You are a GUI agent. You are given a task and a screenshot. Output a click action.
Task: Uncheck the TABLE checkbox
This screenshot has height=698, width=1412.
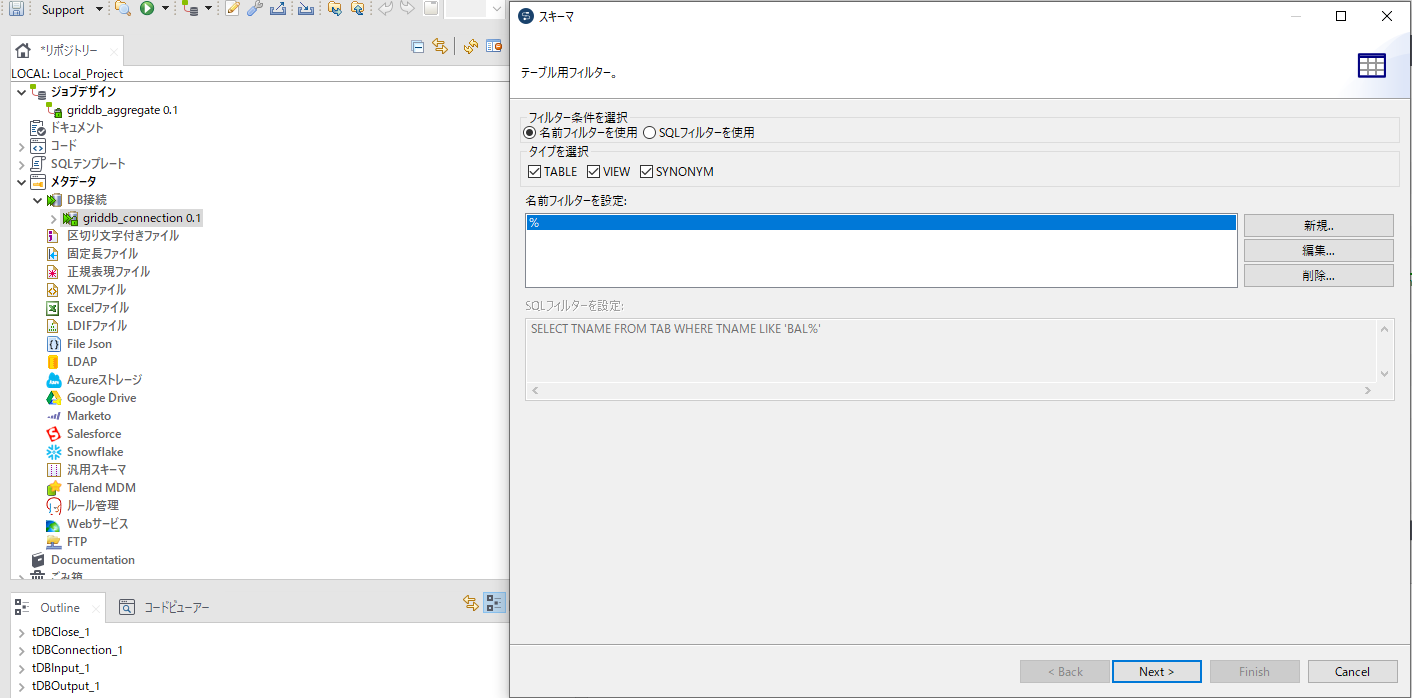(x=535, y=172)
